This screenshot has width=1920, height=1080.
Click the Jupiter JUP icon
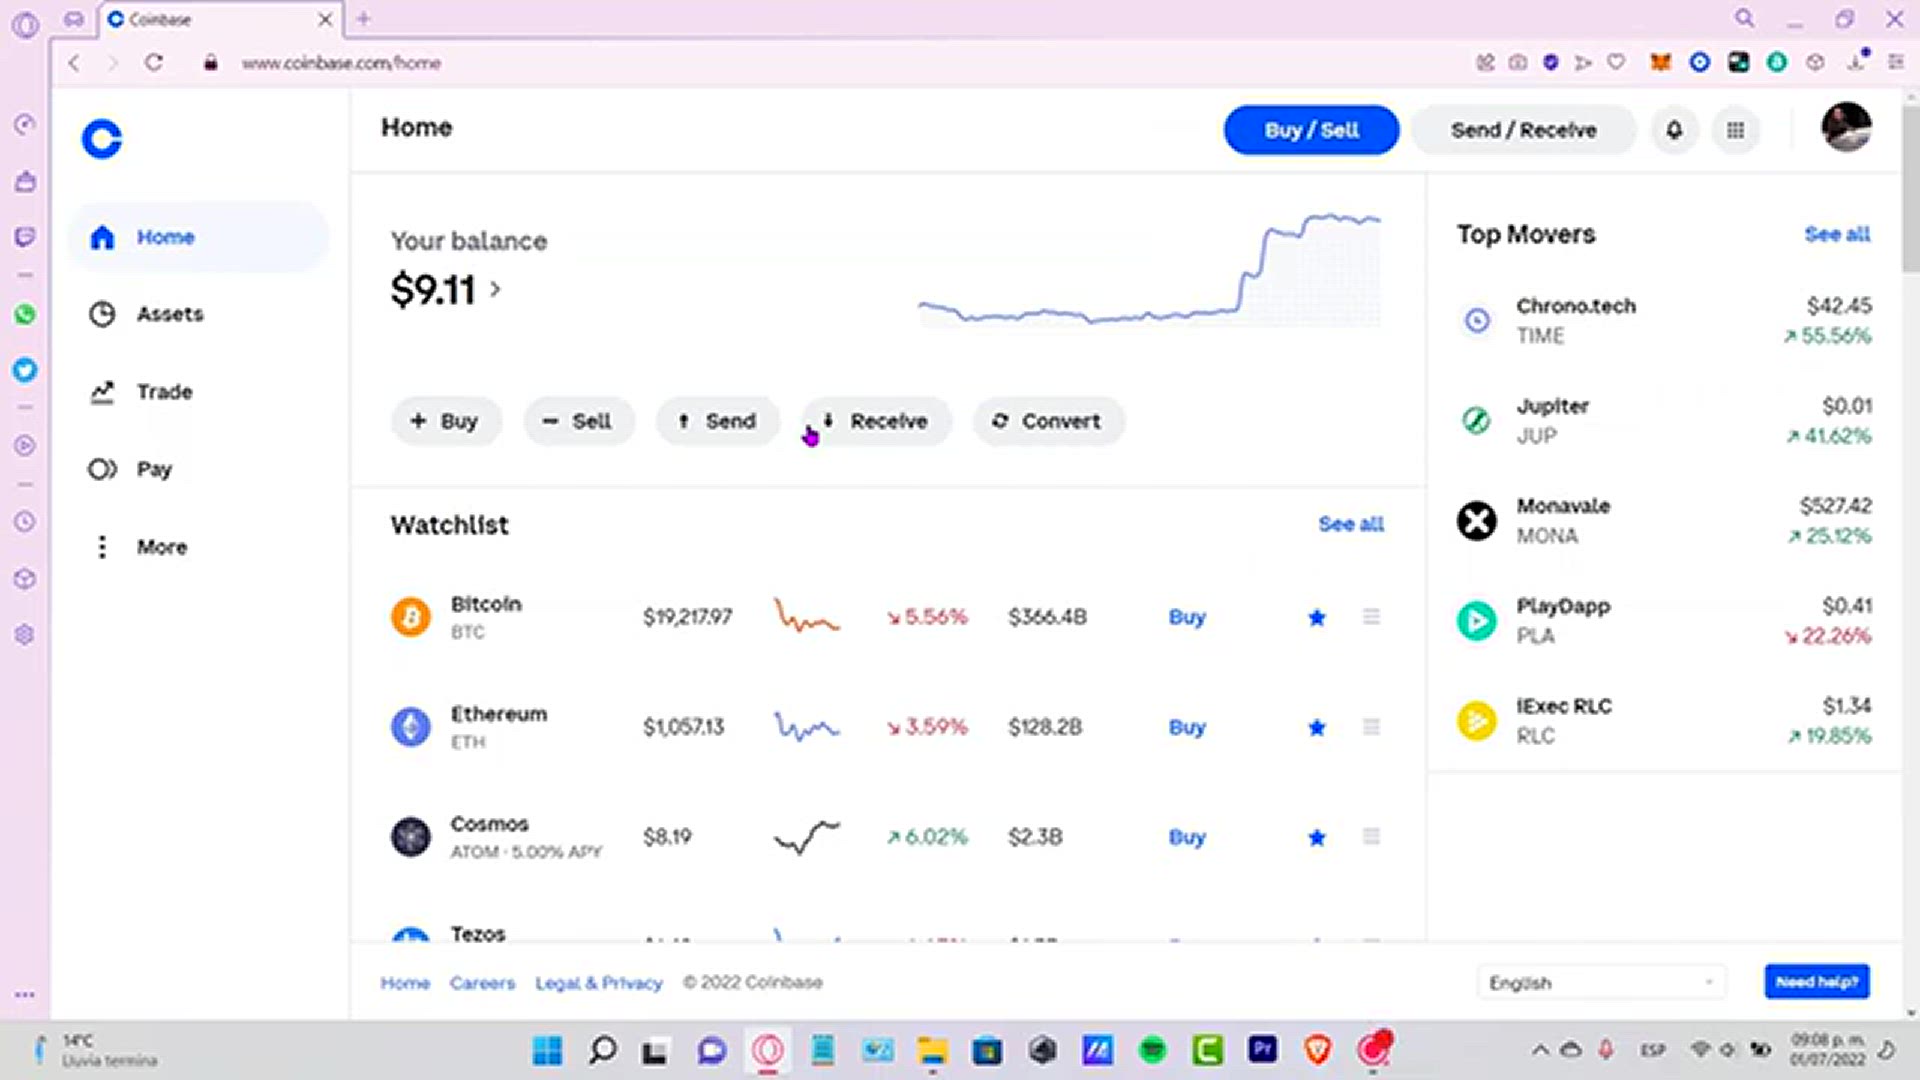1477,420
